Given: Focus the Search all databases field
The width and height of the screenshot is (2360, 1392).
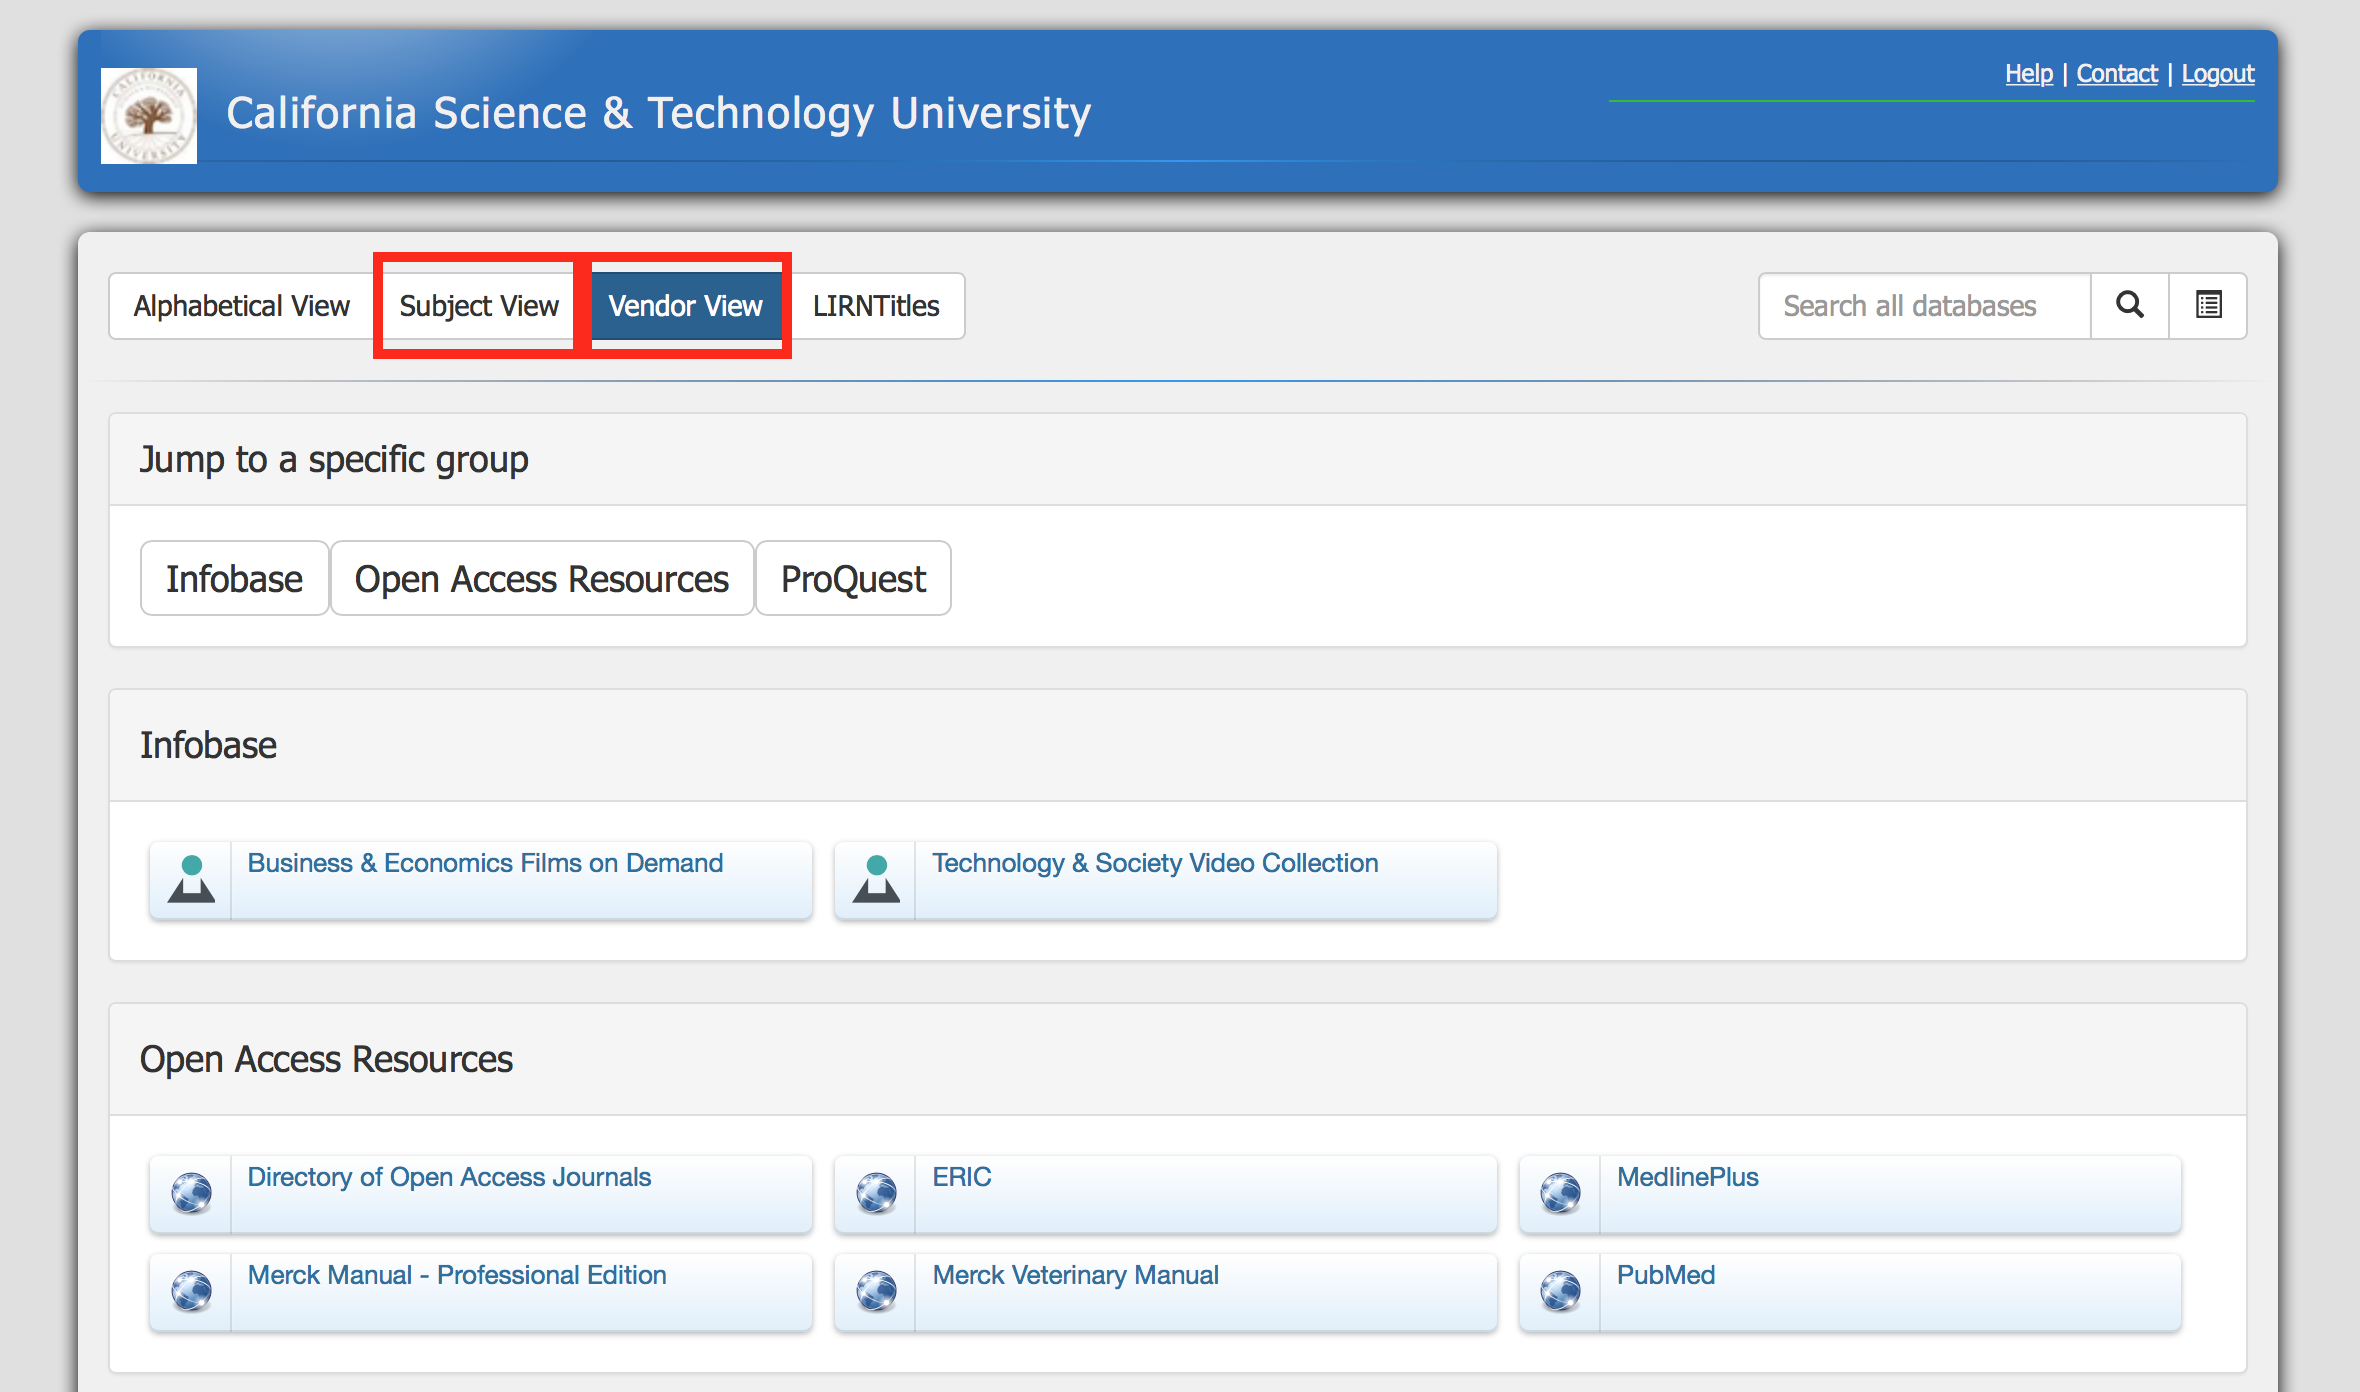Looking at the screenshot, I should 1925,306.
